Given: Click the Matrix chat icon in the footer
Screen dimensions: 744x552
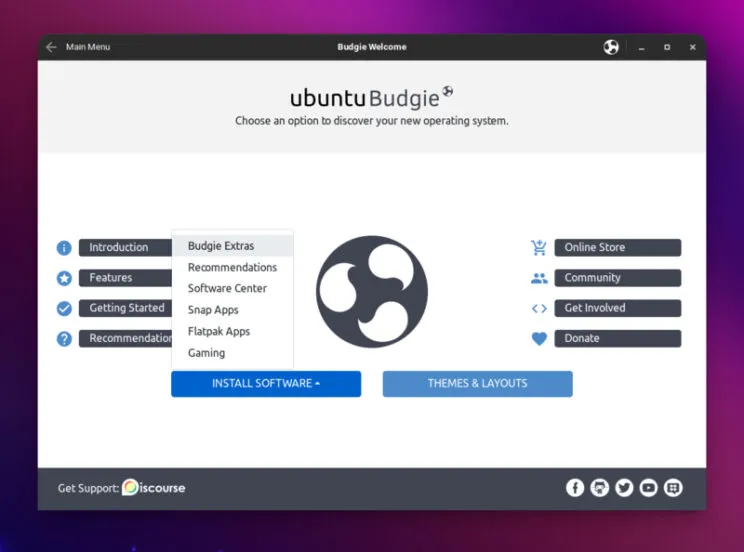Looking at the screenshot, I should coord(673,488).
